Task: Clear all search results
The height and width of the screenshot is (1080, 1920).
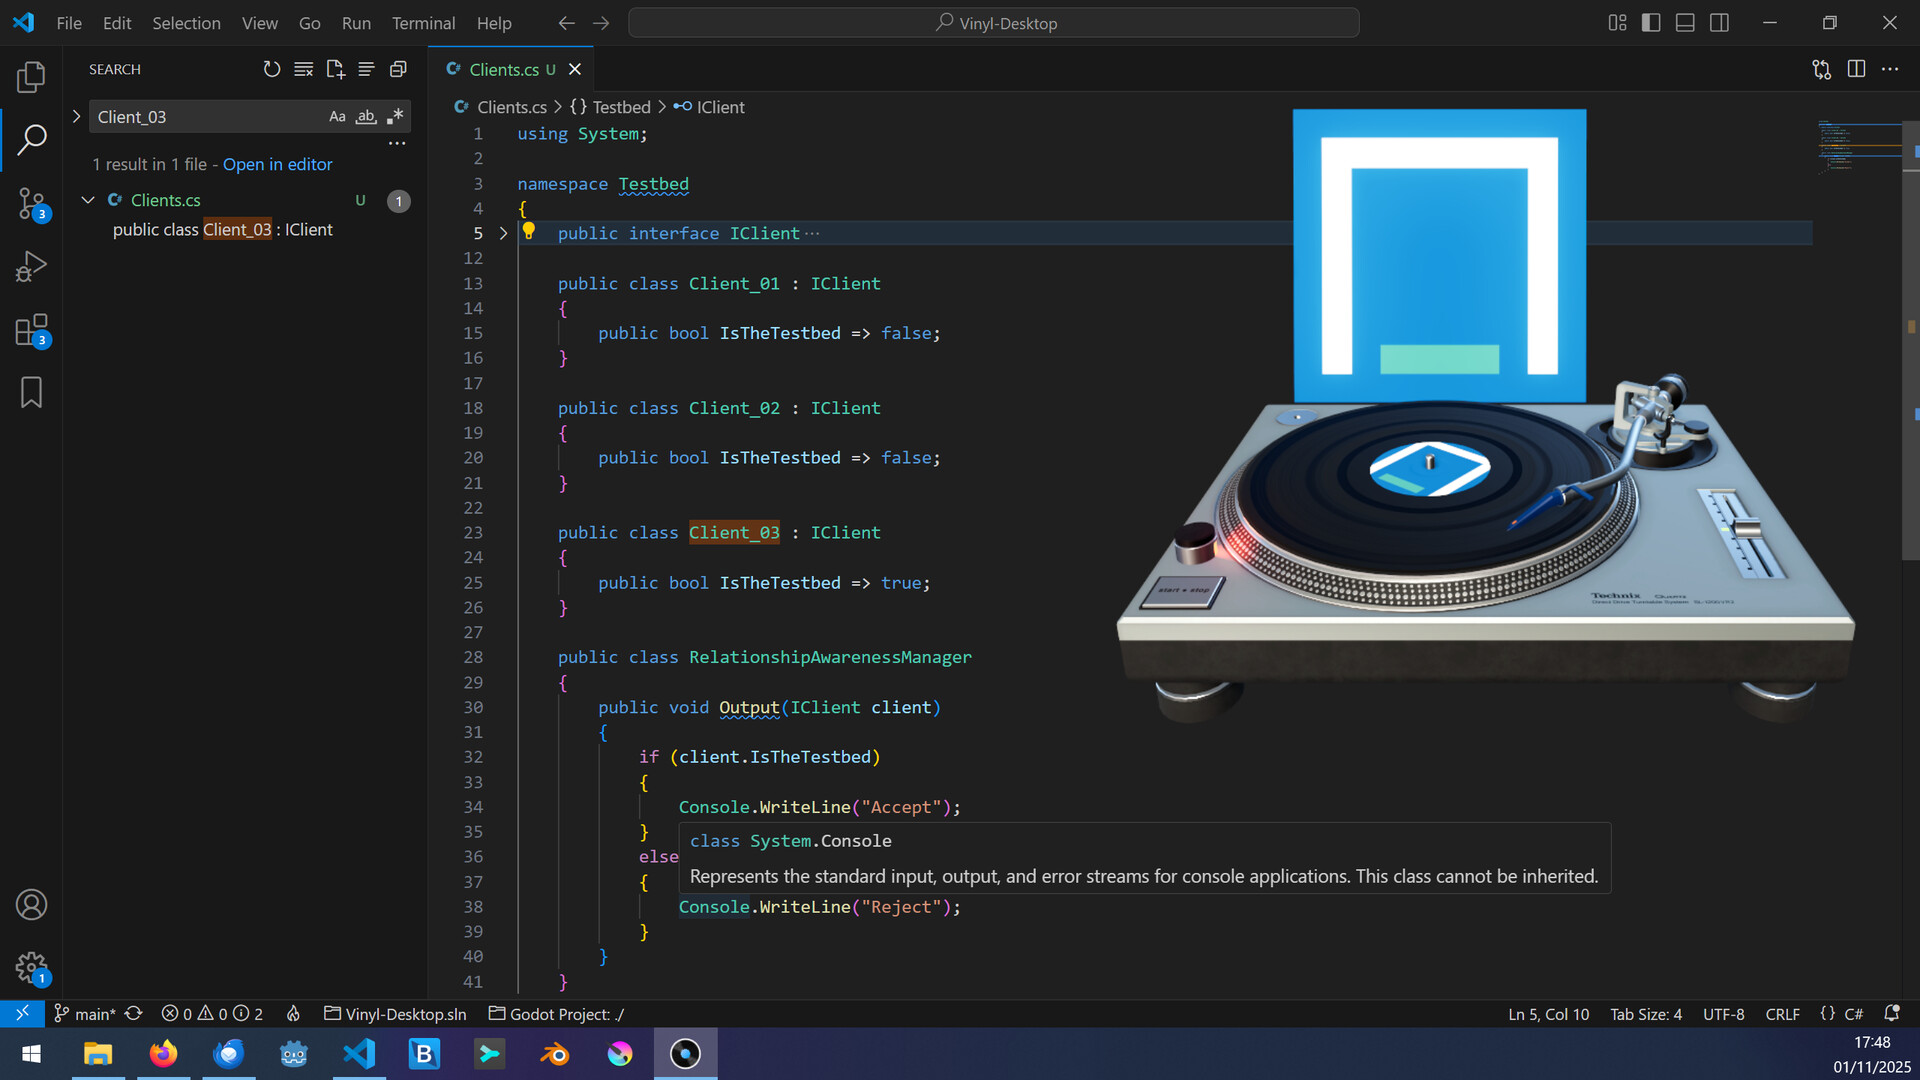Action: (x=304, y=69)
